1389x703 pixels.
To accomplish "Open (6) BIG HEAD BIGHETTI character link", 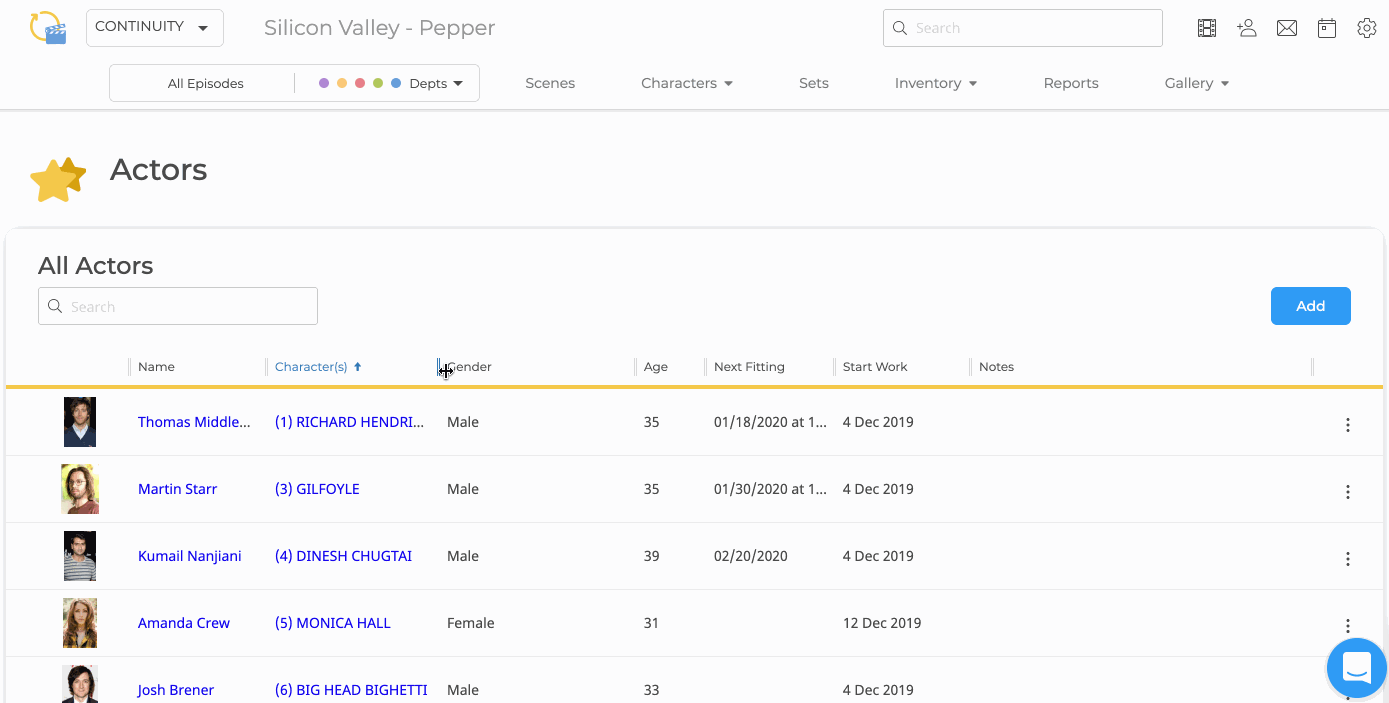I will point(351,690).
